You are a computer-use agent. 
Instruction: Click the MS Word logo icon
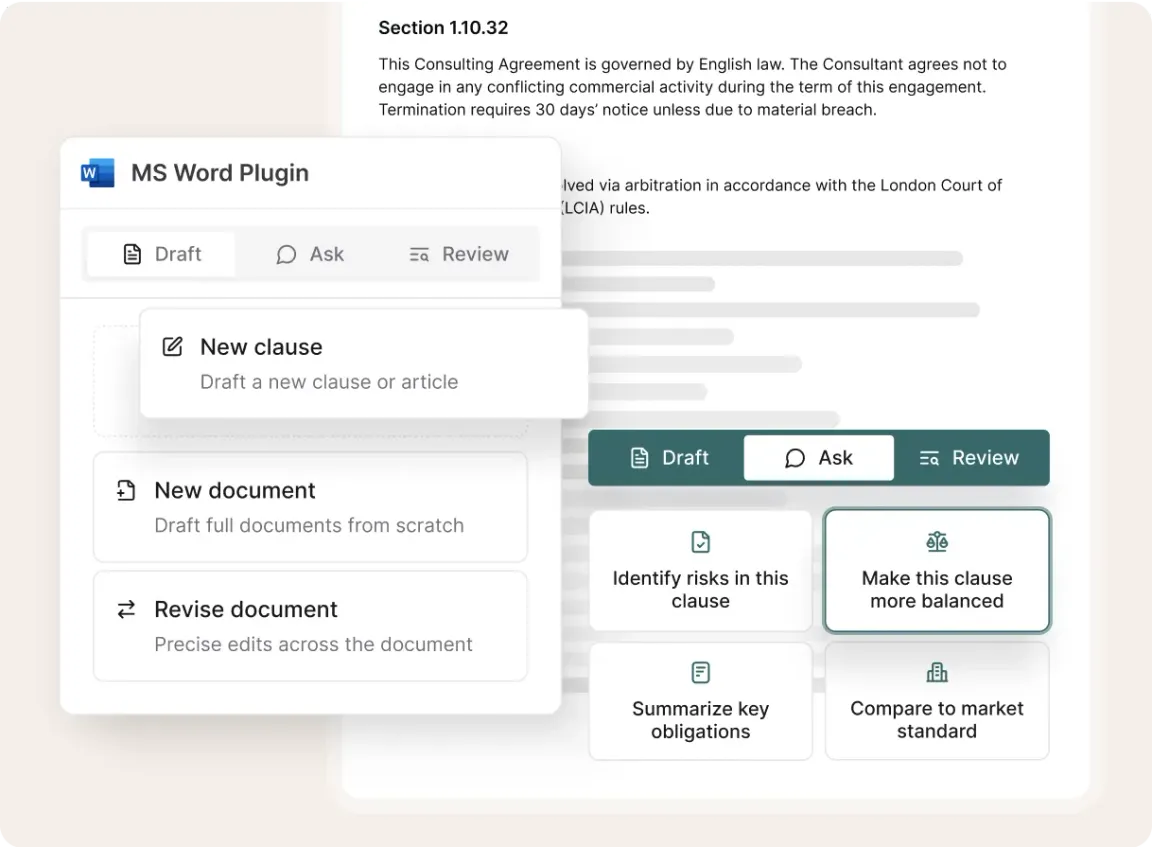97,172
